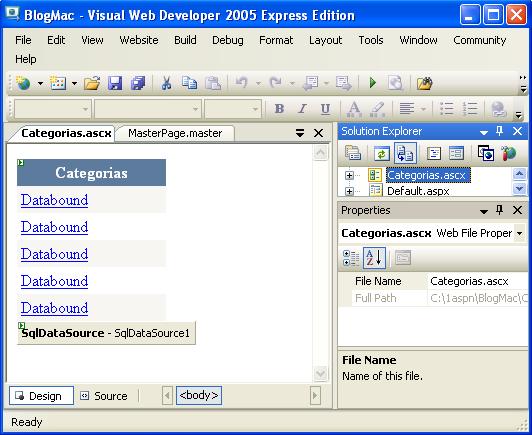Viewport: 532px width, 435px height.
Task: Click the Property Pages icon in Properties
Action: tap(403, 258)
